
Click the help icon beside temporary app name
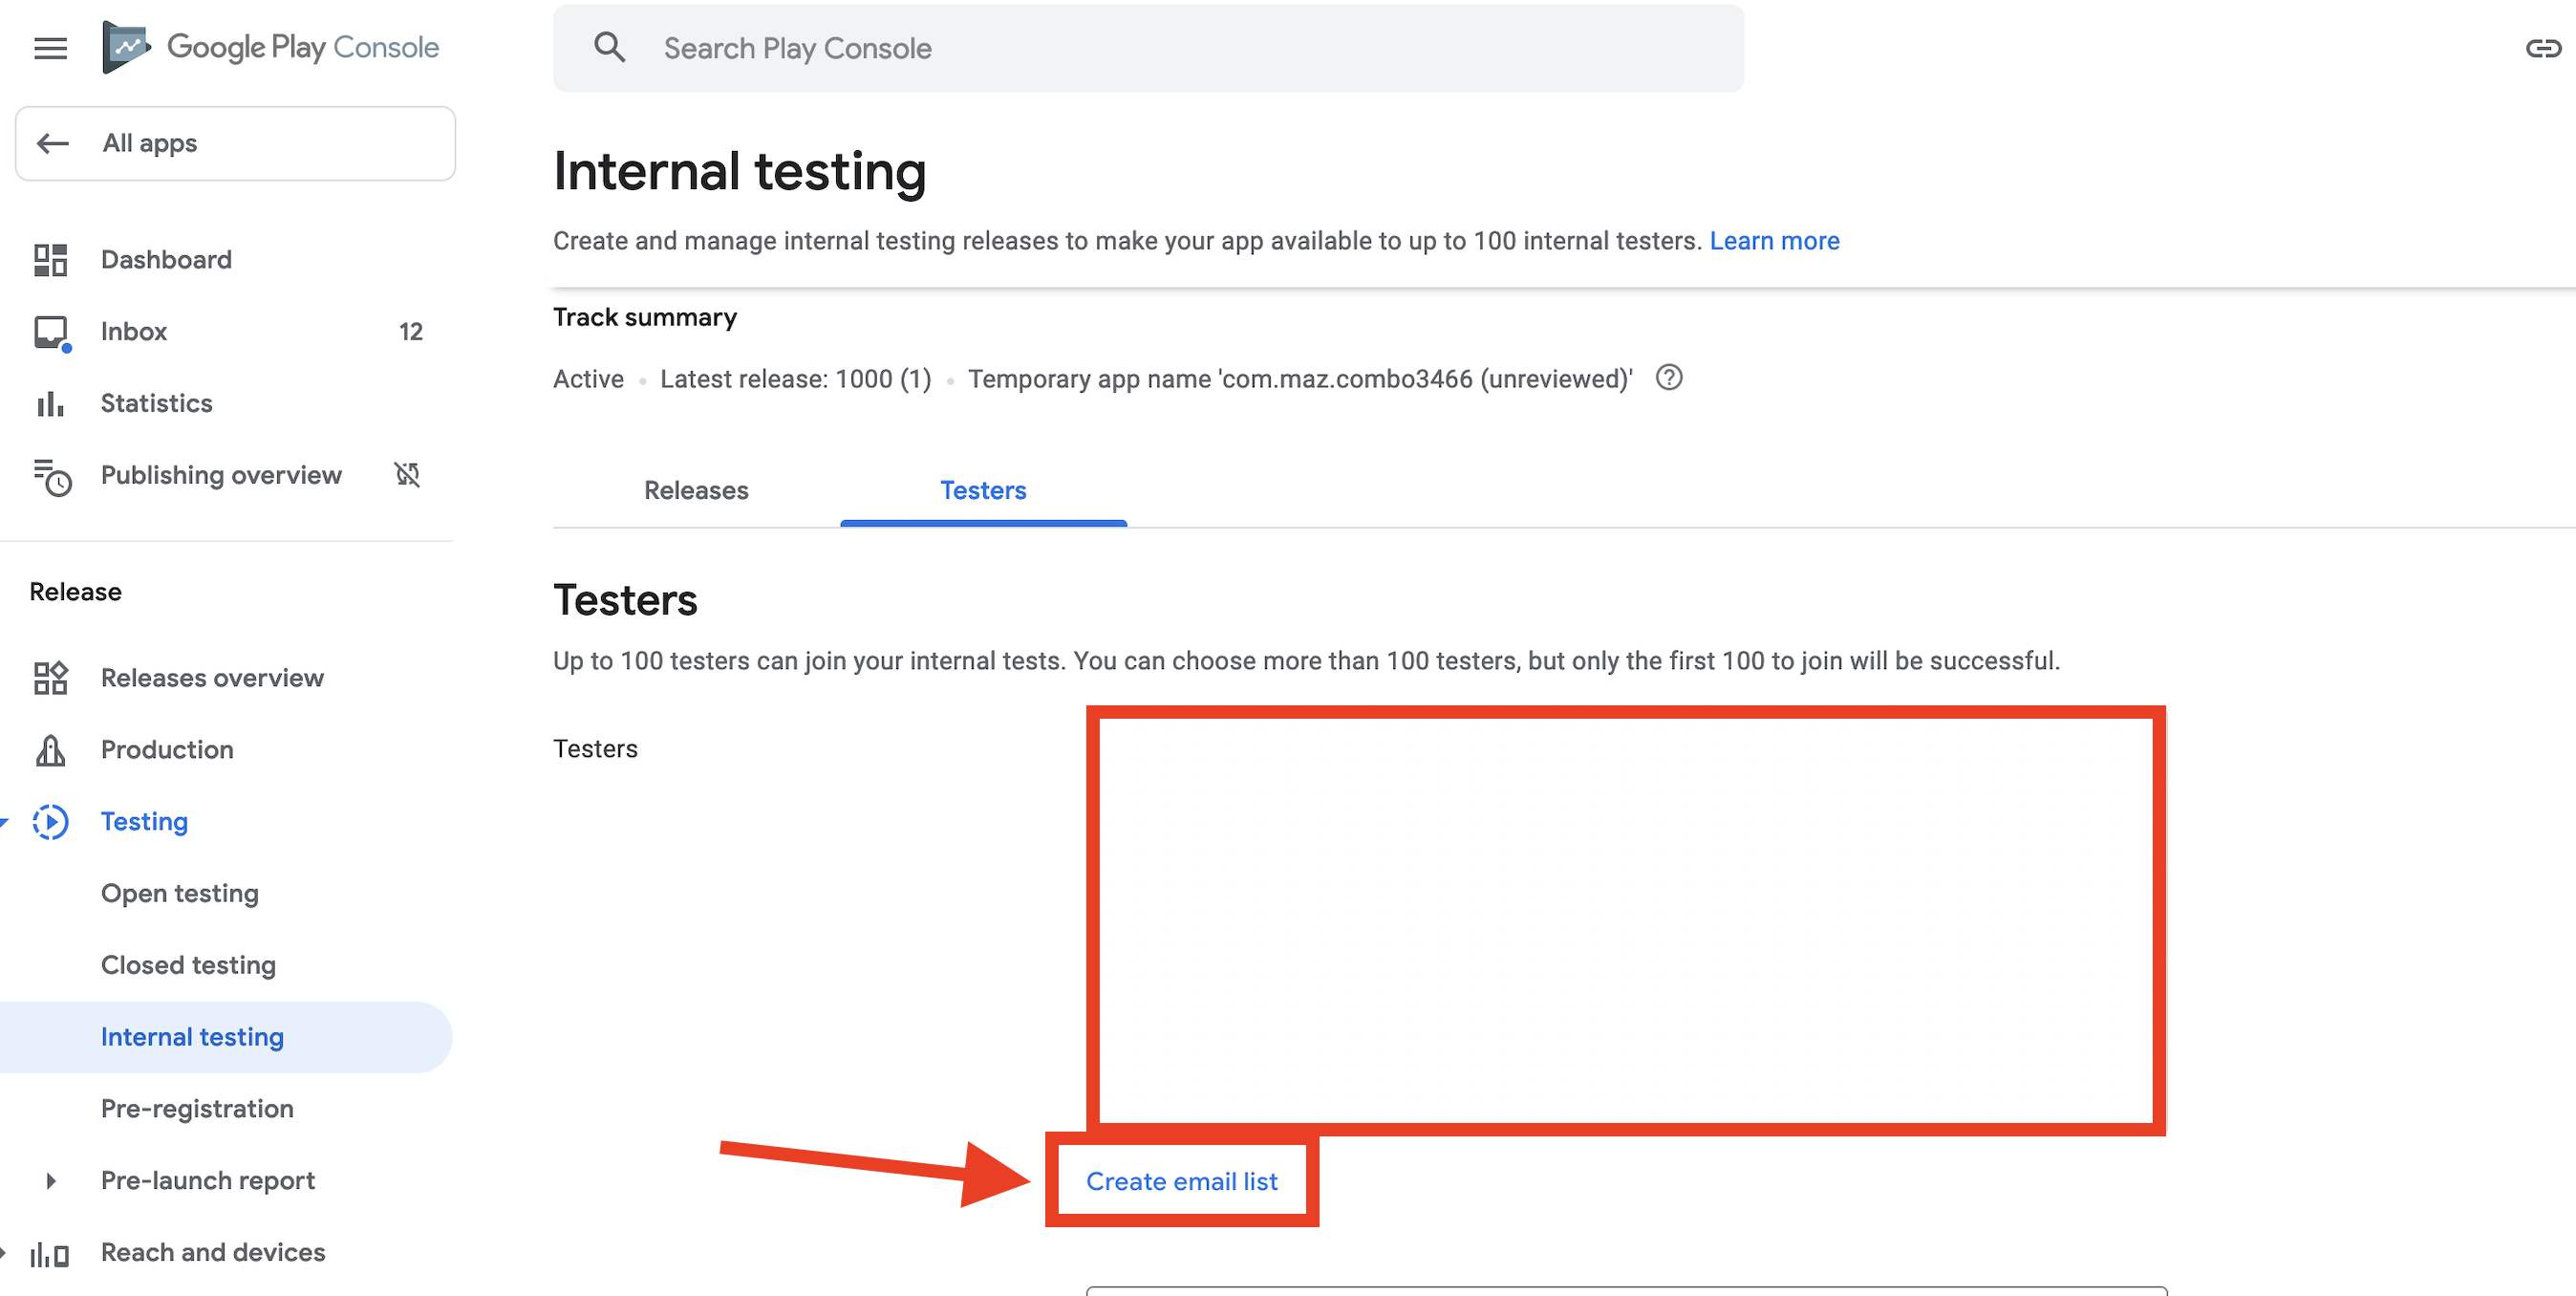tap(1669, 378)
